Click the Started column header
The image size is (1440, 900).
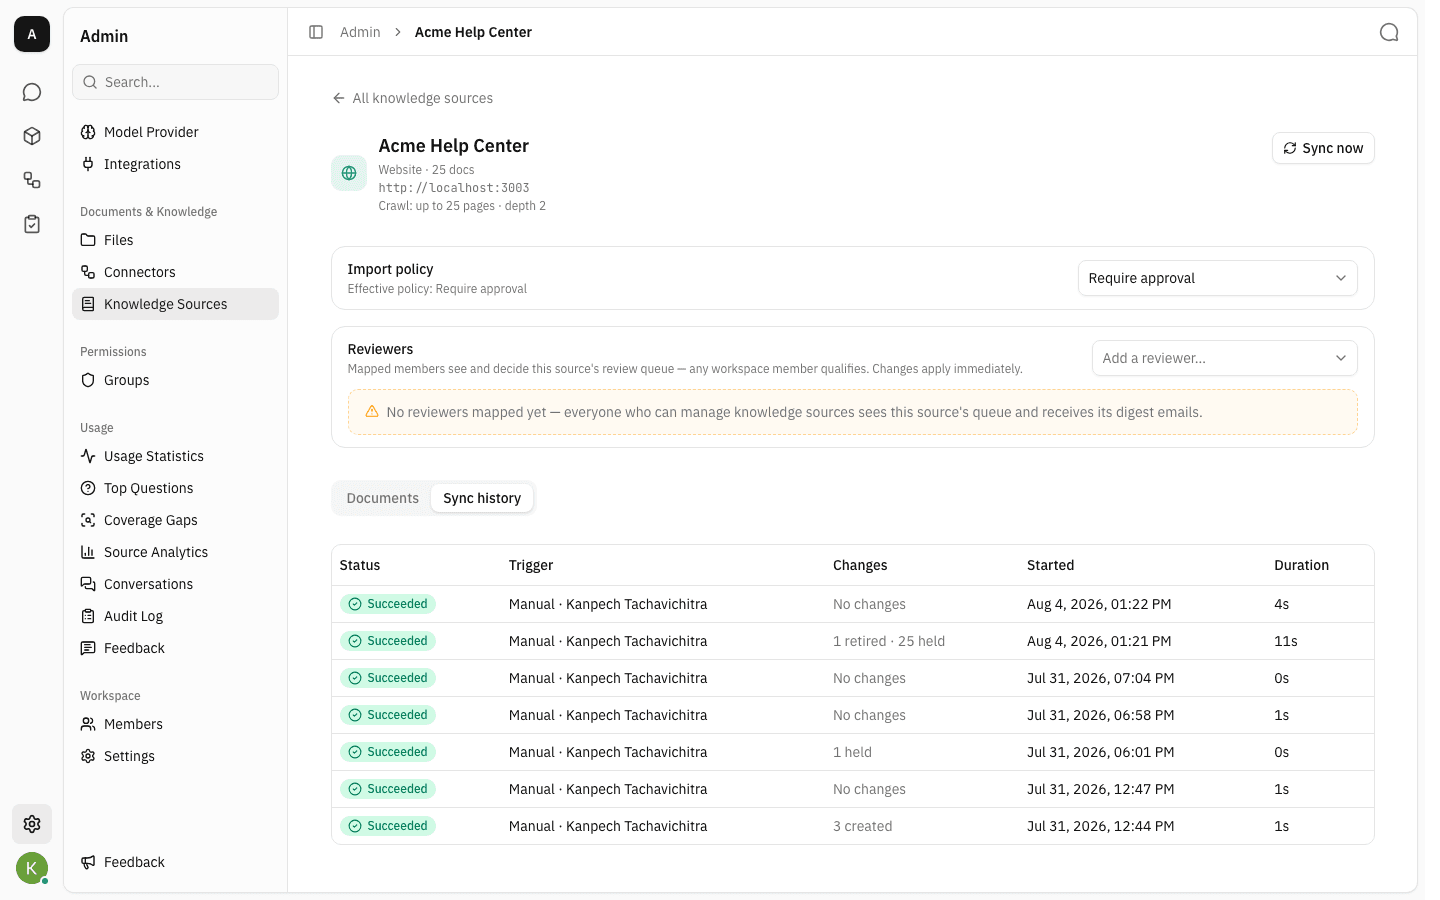pyautogui.click(x=1050, y=565)
